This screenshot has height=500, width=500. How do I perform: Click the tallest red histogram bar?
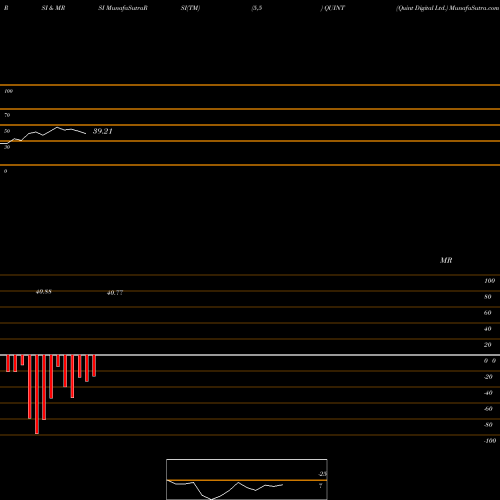click(x=37, y=394)
